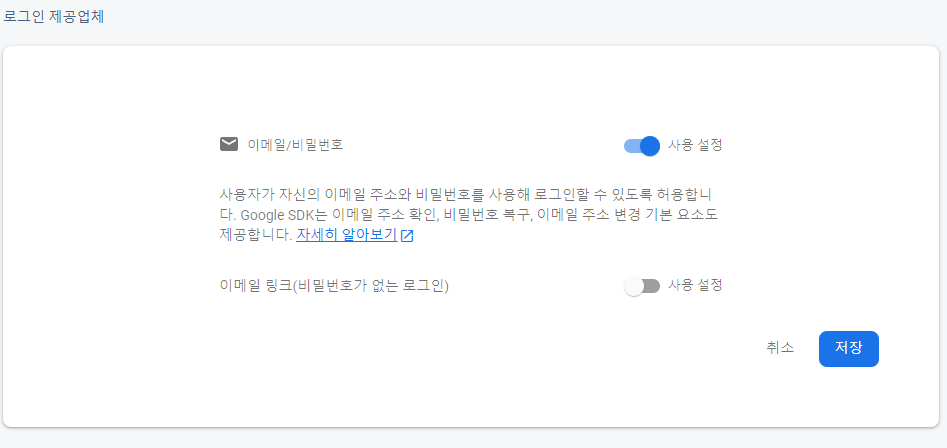Click 사용 설정 text beside the email/password toggle
The width and height of the screenshot is (947, 448).
pos(695,145)
